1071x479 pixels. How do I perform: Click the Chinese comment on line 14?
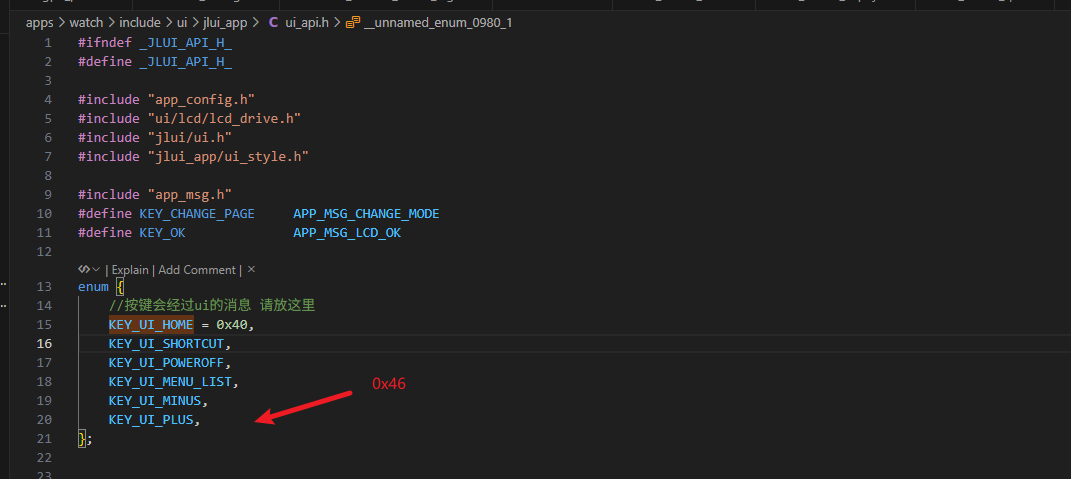tap(212, 305)
